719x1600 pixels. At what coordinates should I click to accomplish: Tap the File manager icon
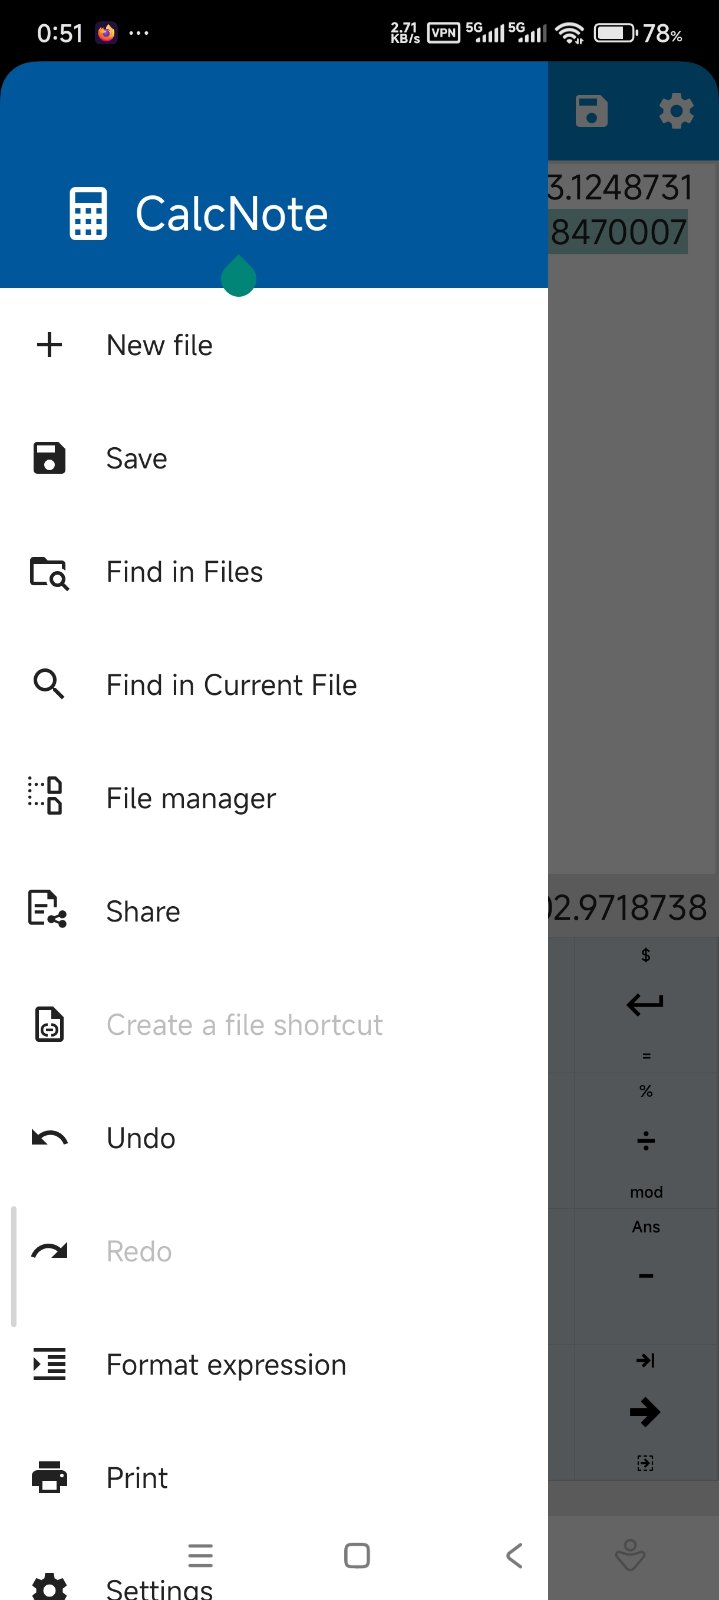(47, 797)
